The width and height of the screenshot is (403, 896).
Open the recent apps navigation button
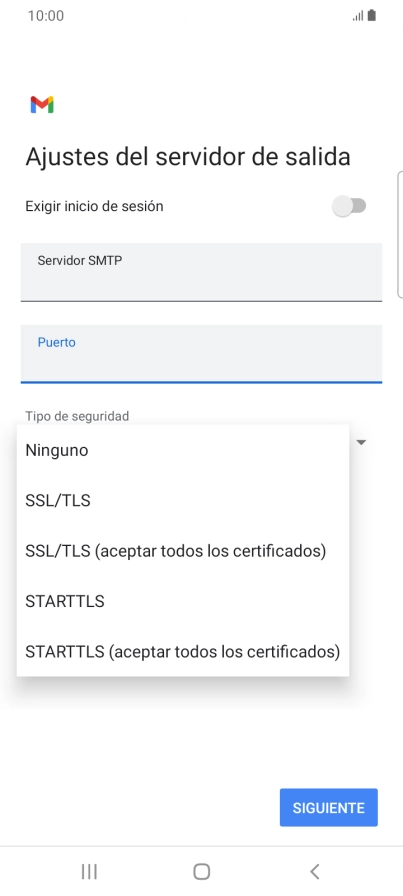[x=89, y=871]
